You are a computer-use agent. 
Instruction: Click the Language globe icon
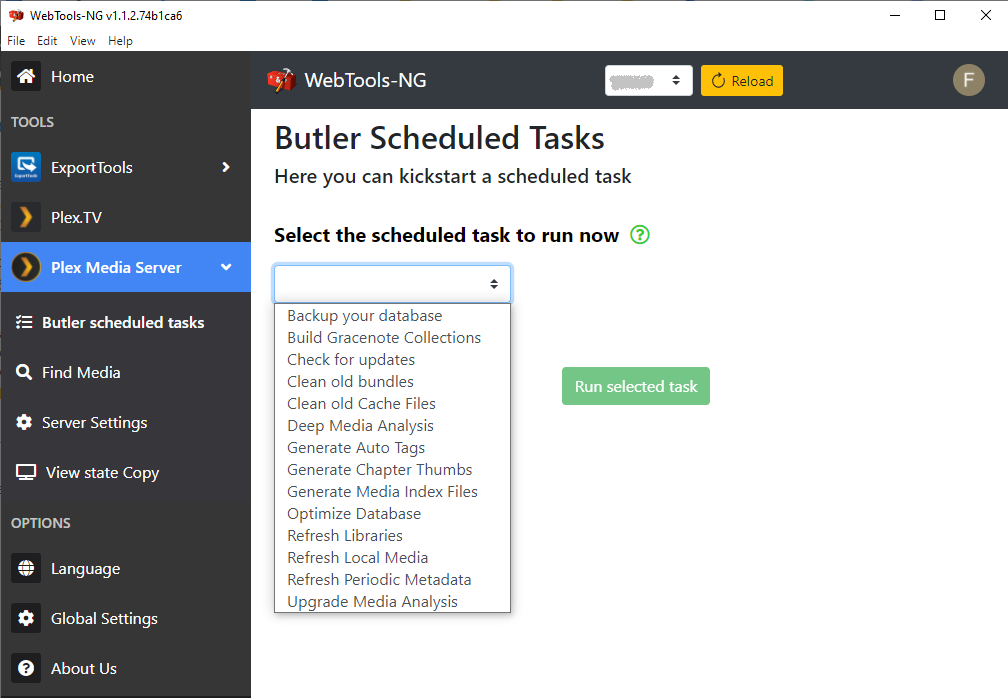26,568
